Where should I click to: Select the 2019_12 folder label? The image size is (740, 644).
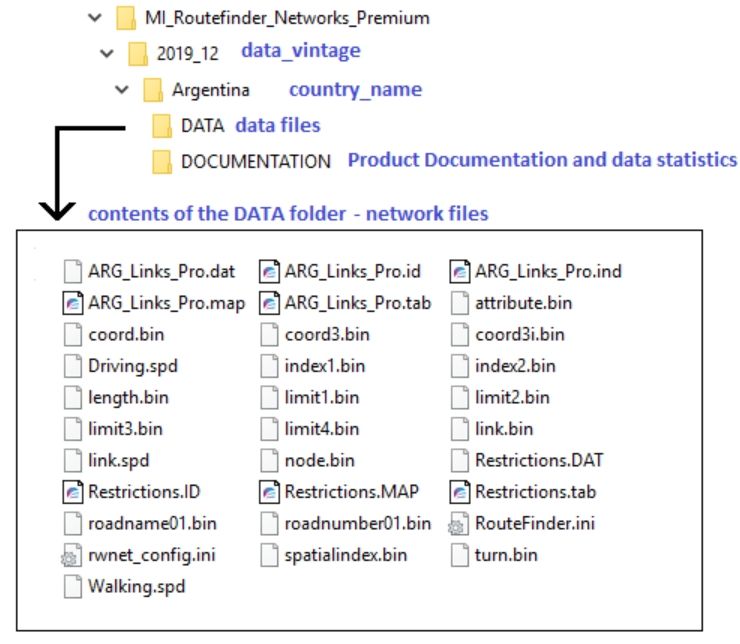[188, 54]
